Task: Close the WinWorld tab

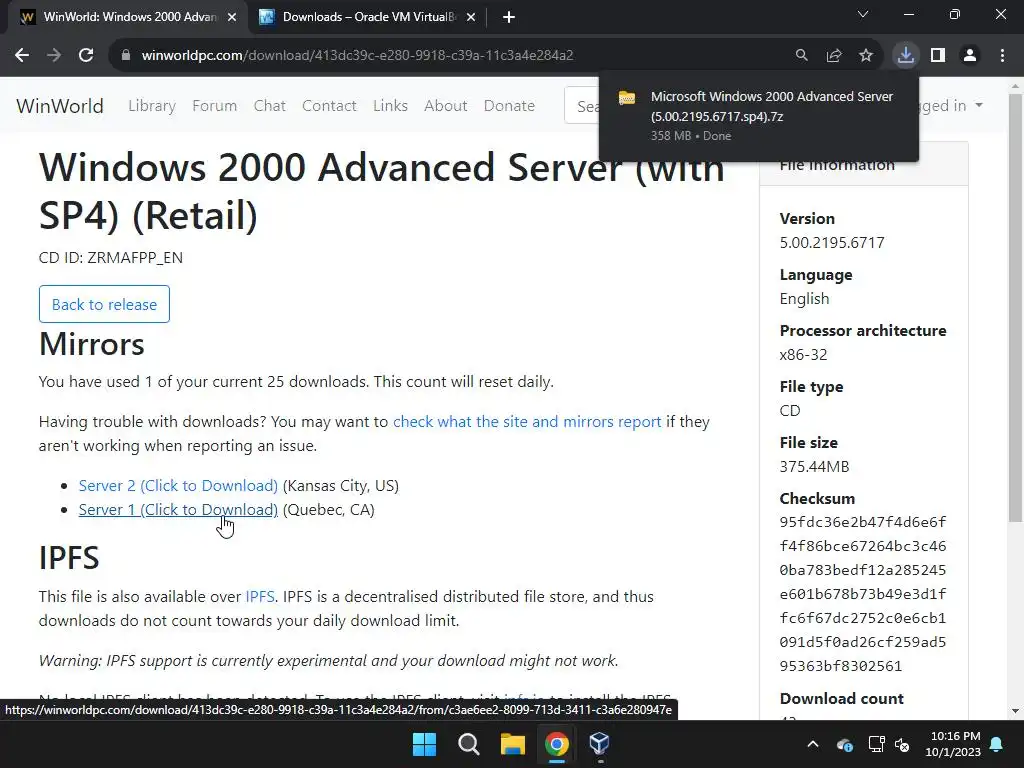Action: click(x=232, y=17)
